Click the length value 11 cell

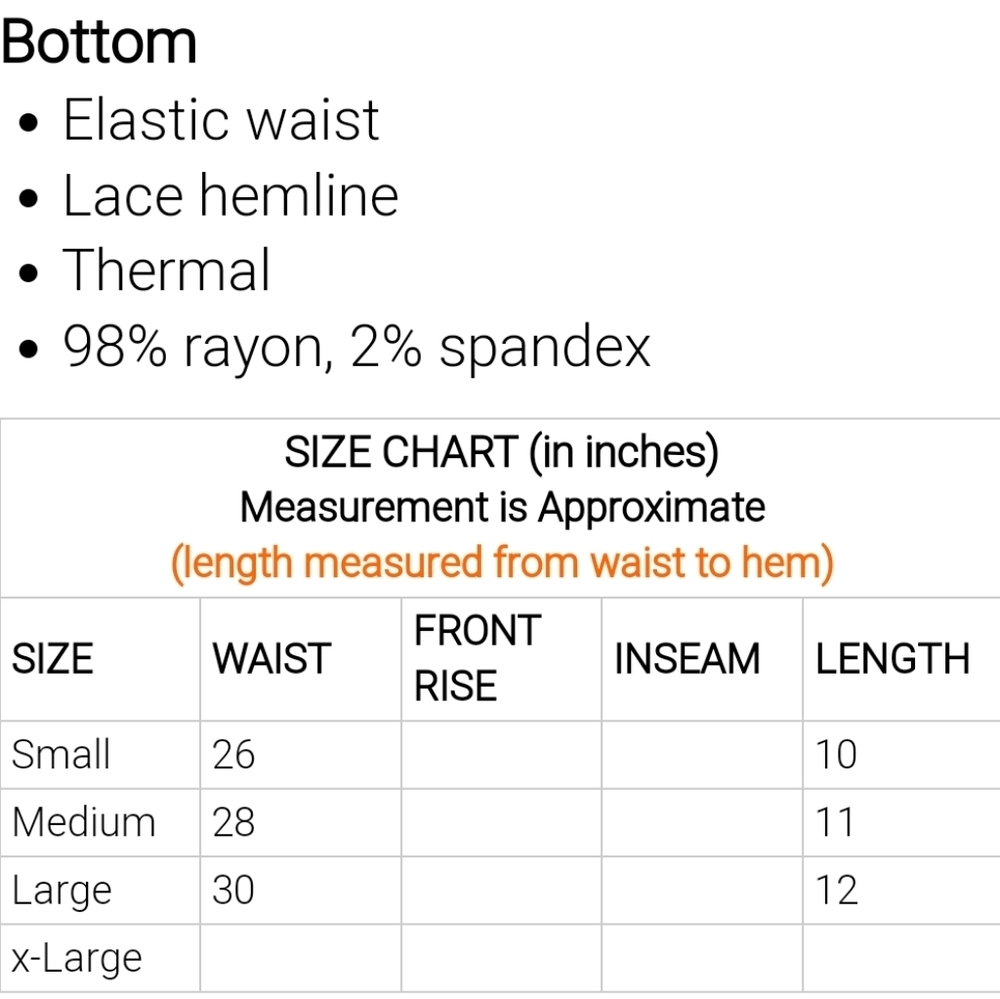tap(836, 822)
